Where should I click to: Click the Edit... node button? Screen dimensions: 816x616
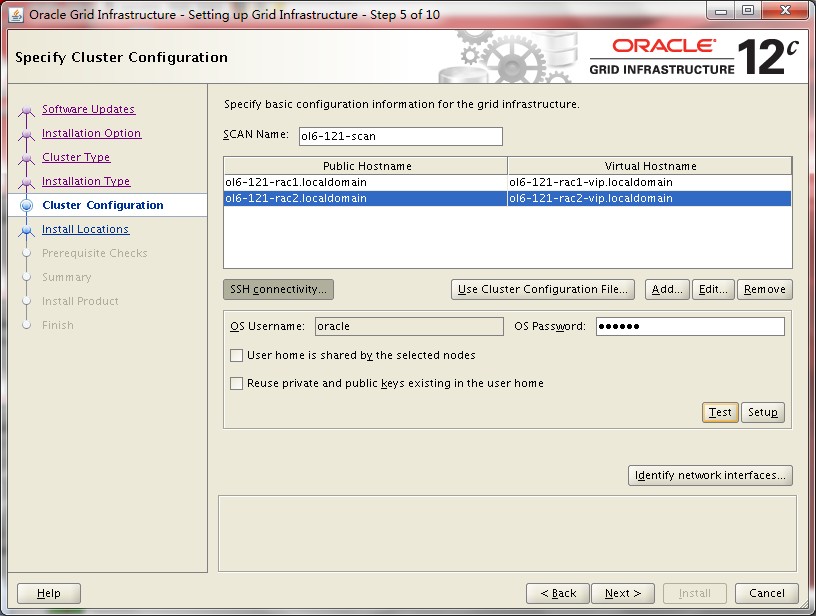(713, 289)
